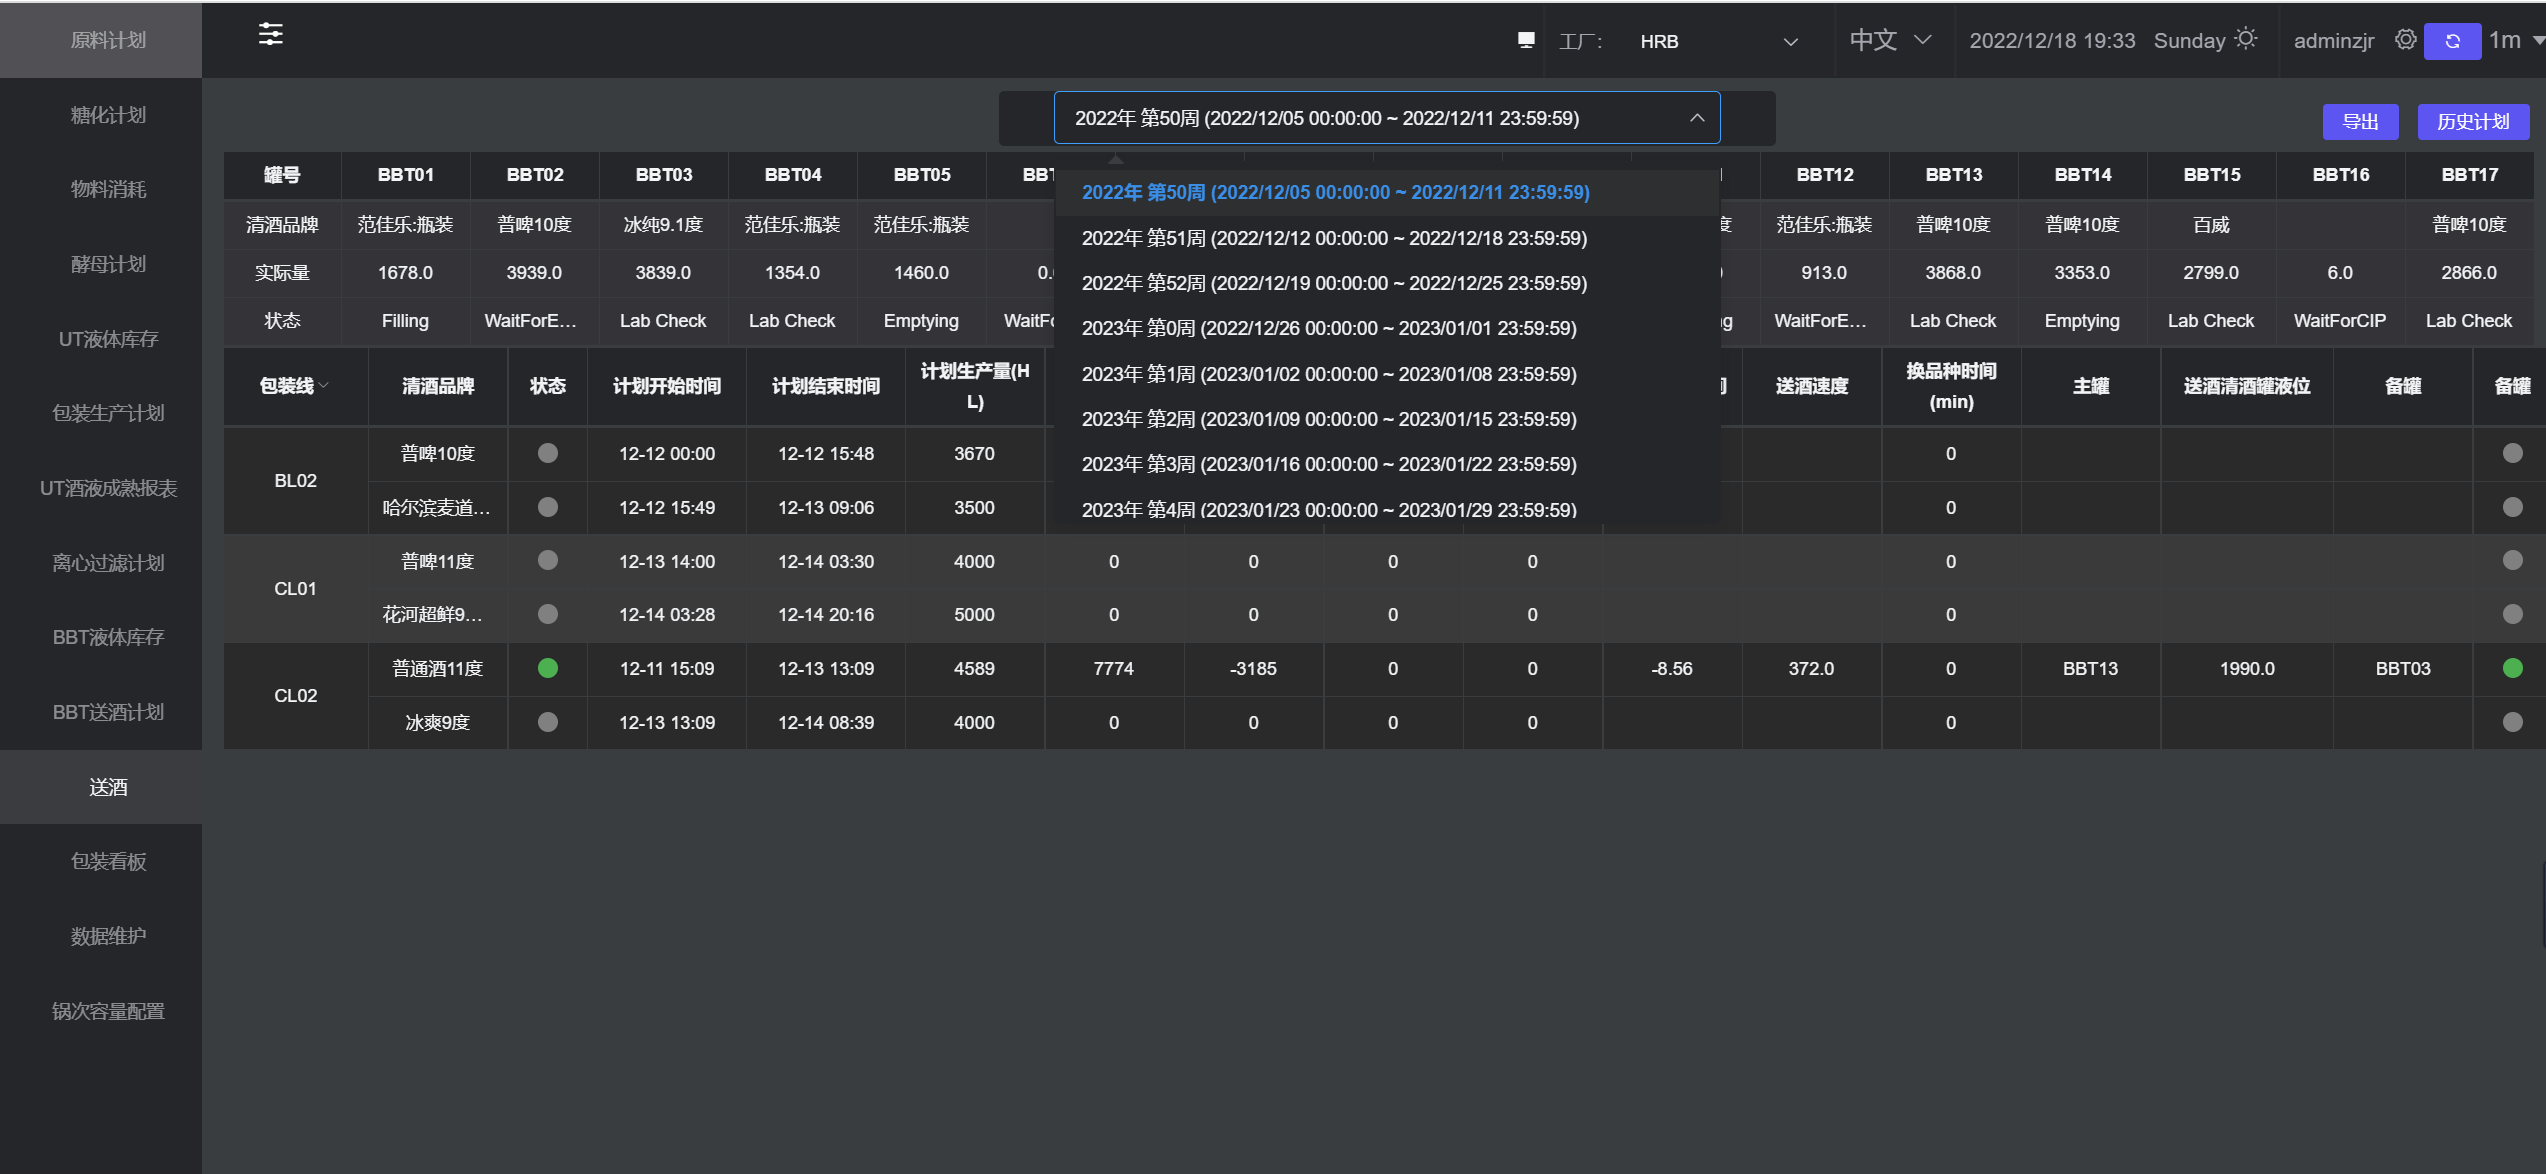Click the 历史计划 history plan button
This screenshot has height=1174, width=2546.
point(2473,121)
